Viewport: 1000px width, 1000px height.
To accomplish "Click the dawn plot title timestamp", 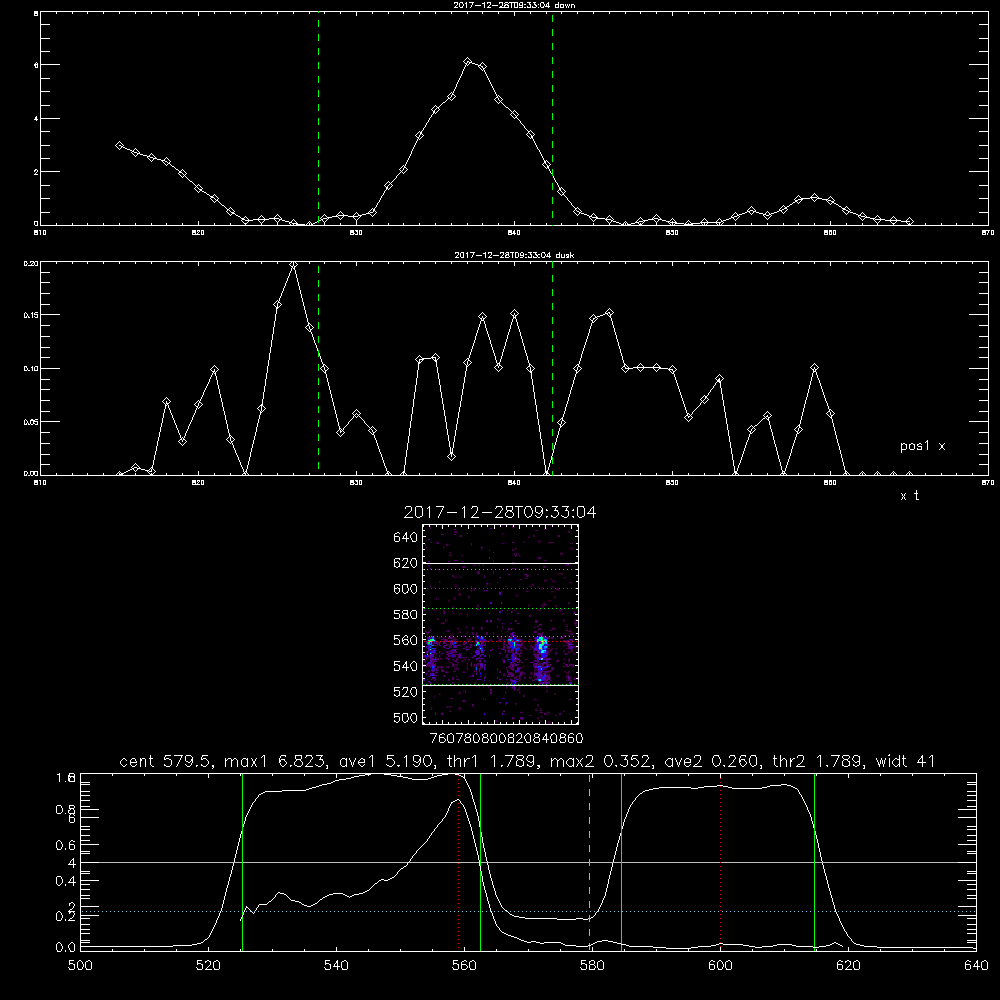I will [x=514, y=5].
